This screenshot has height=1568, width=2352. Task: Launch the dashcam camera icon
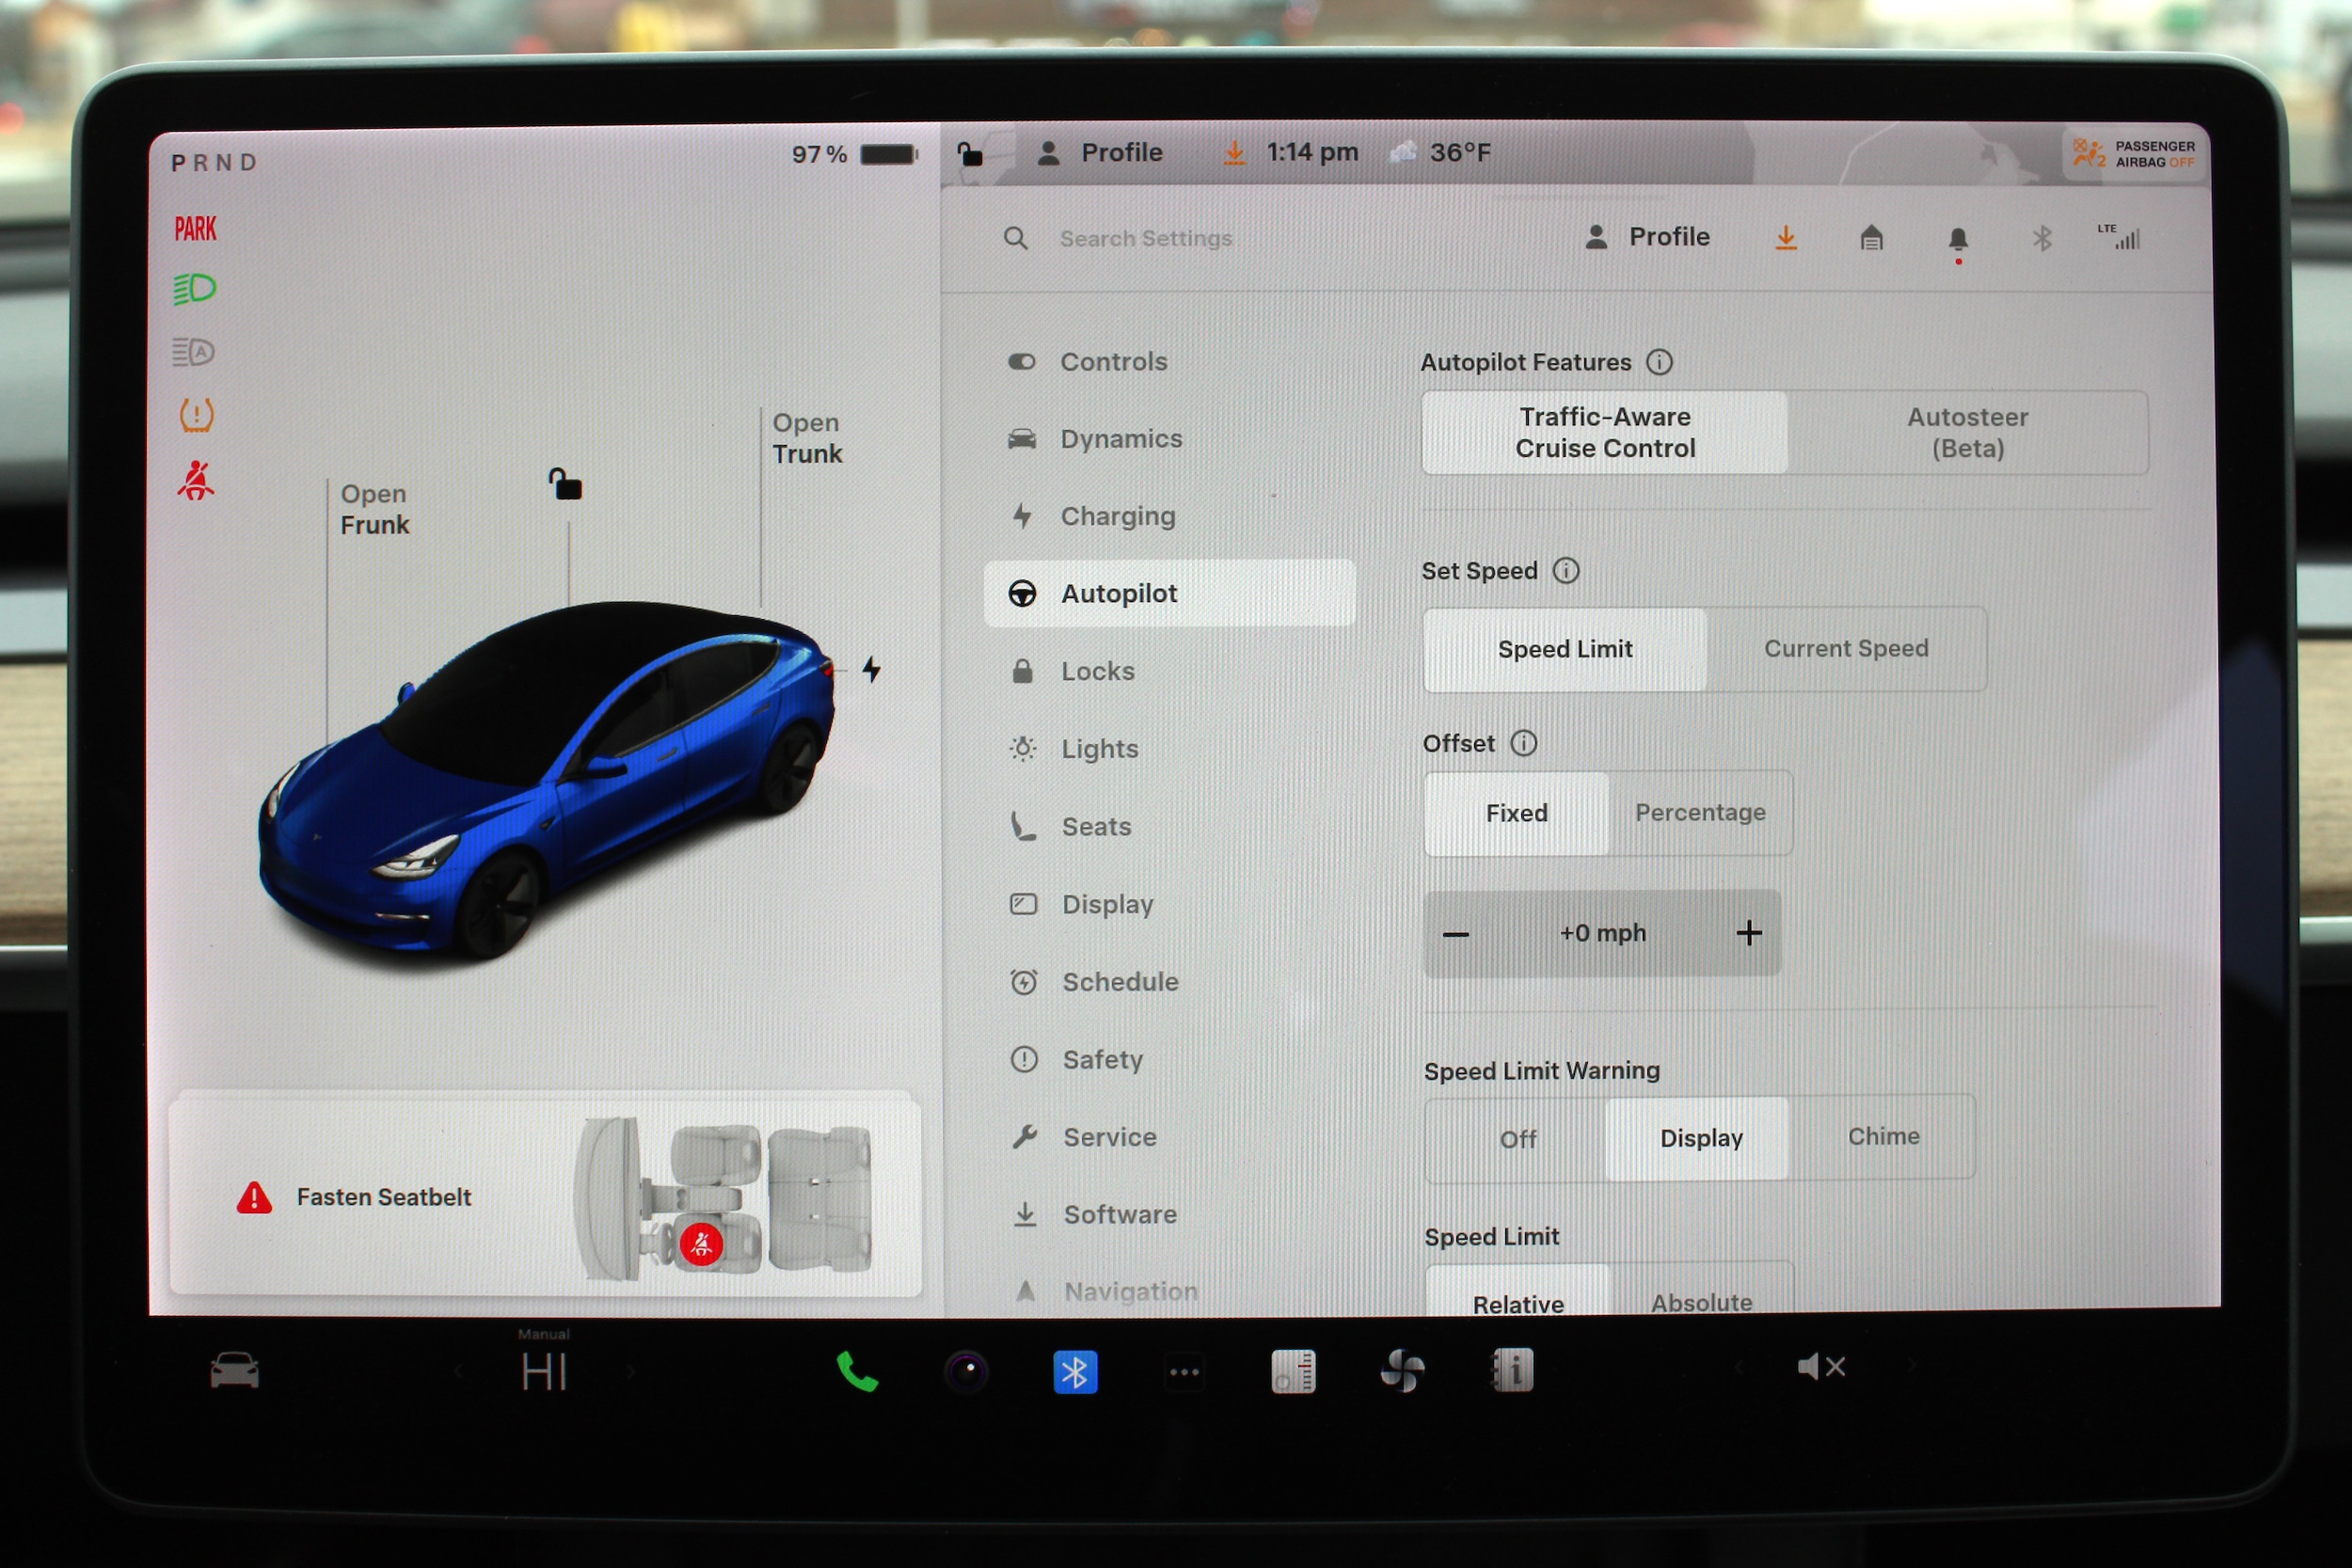(966, 1371)
